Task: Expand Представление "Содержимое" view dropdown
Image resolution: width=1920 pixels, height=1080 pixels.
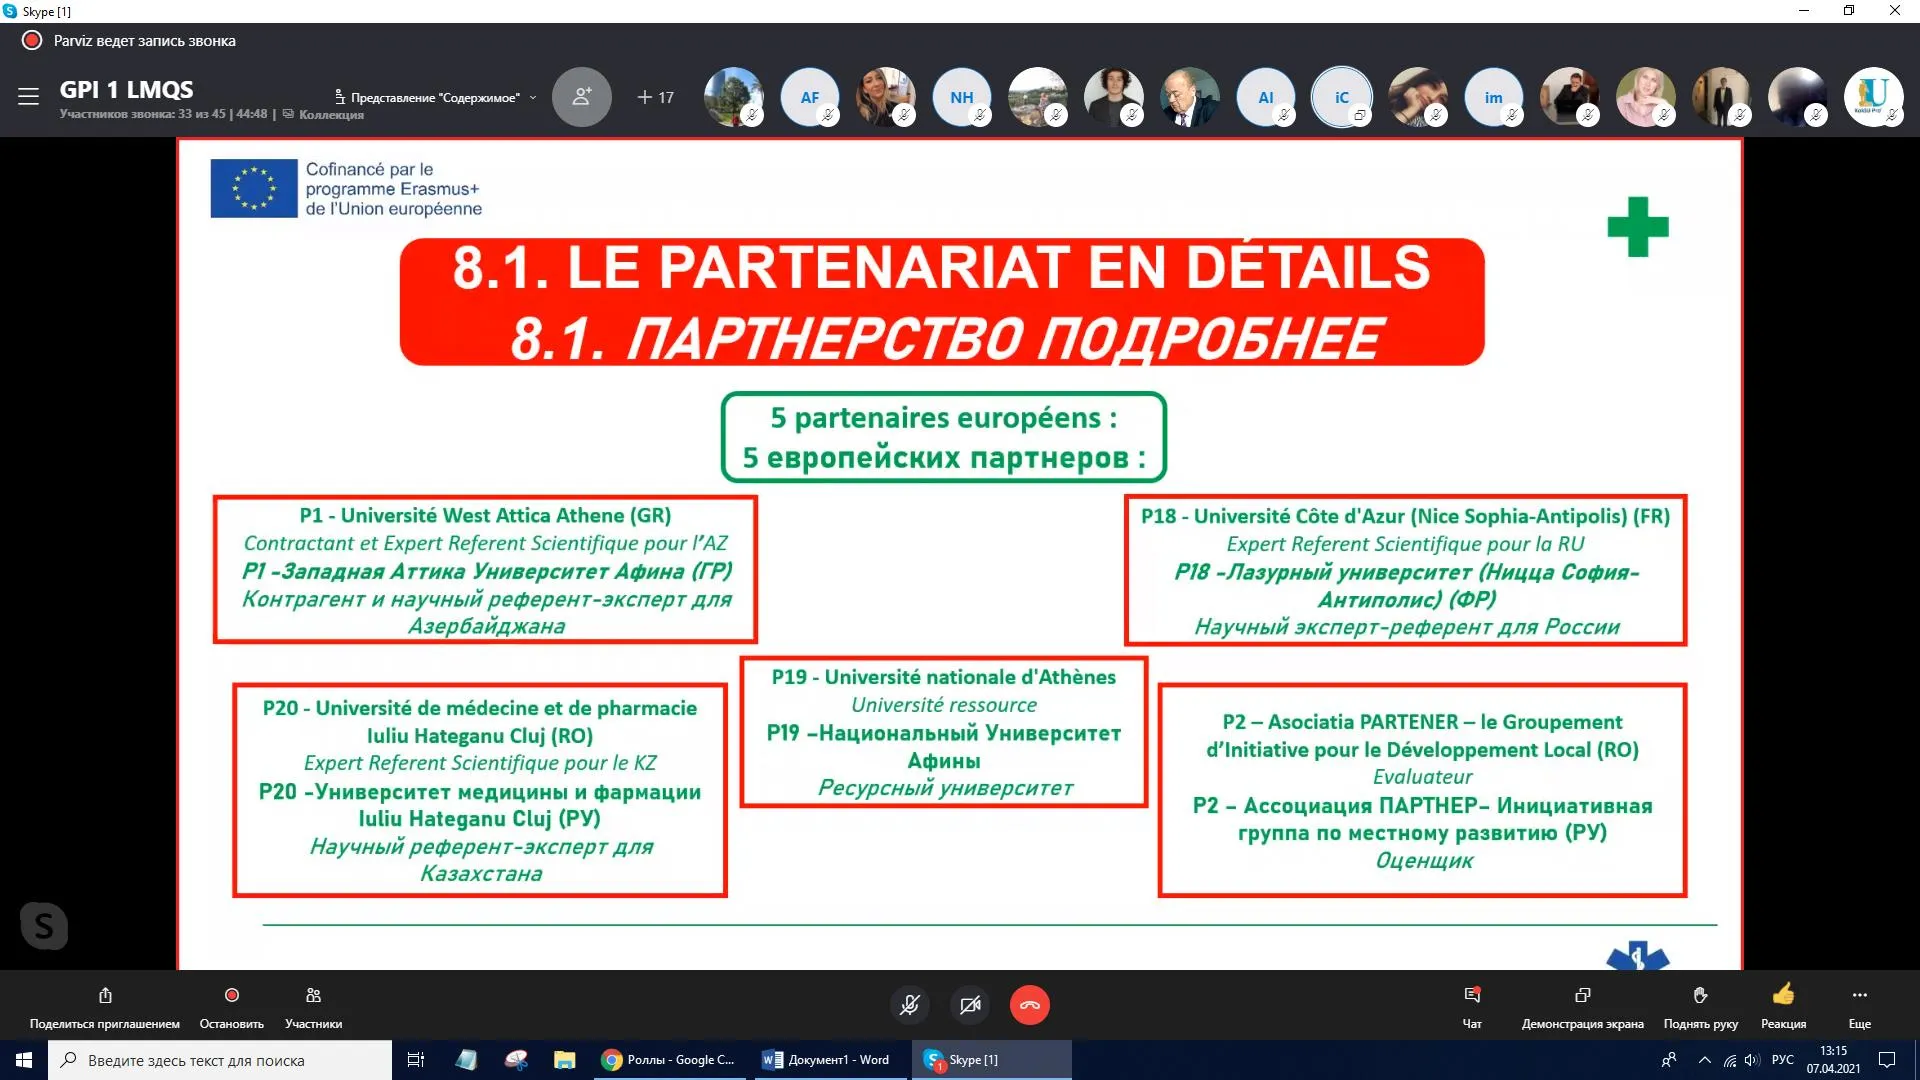Action: point(437,97)
